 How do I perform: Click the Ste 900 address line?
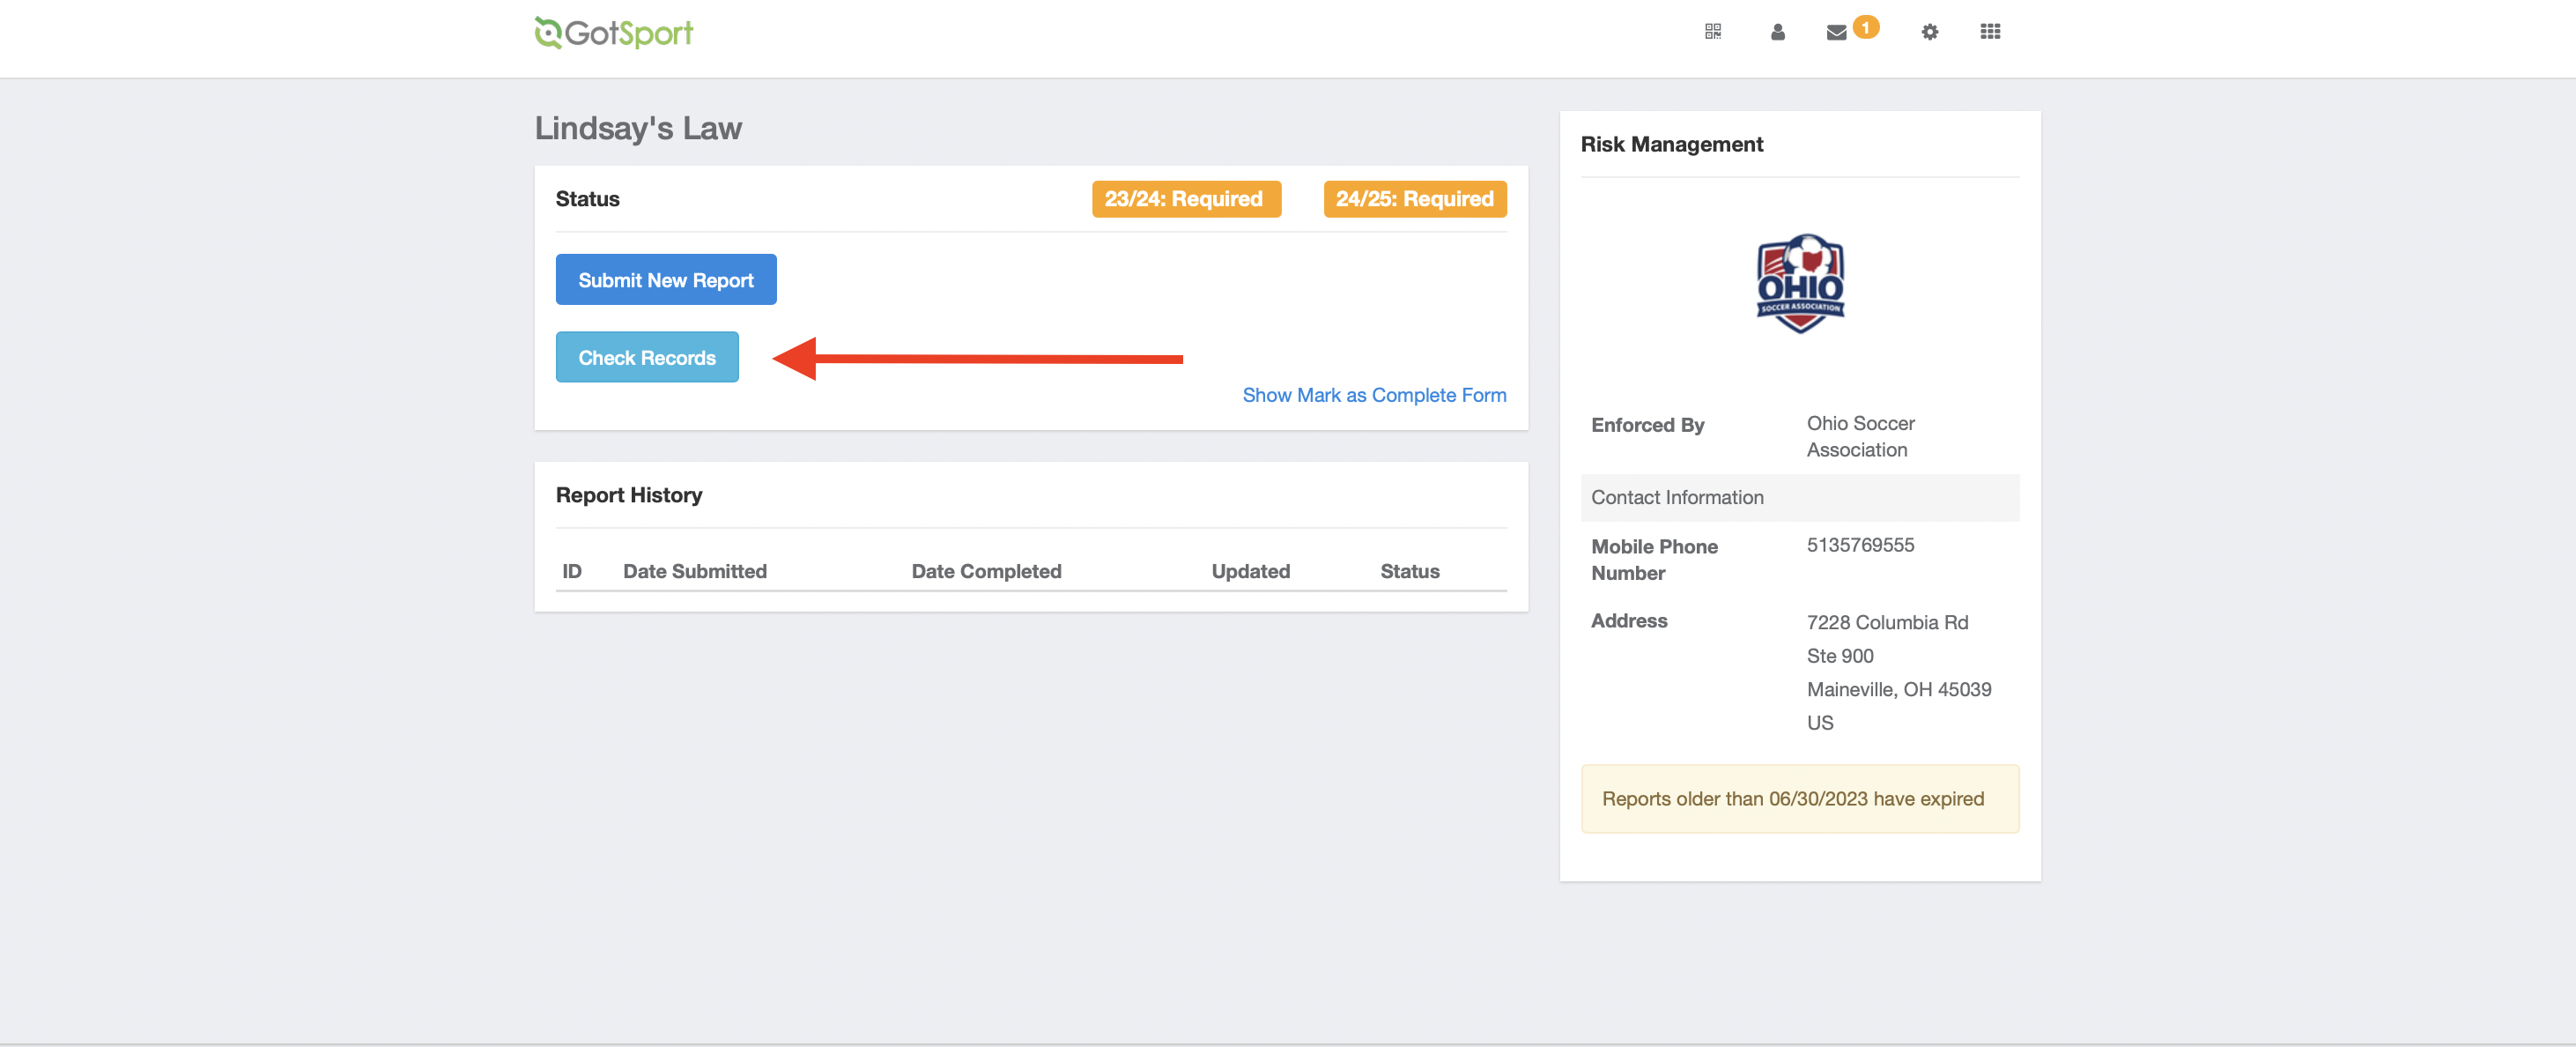tap(1839, 655)
